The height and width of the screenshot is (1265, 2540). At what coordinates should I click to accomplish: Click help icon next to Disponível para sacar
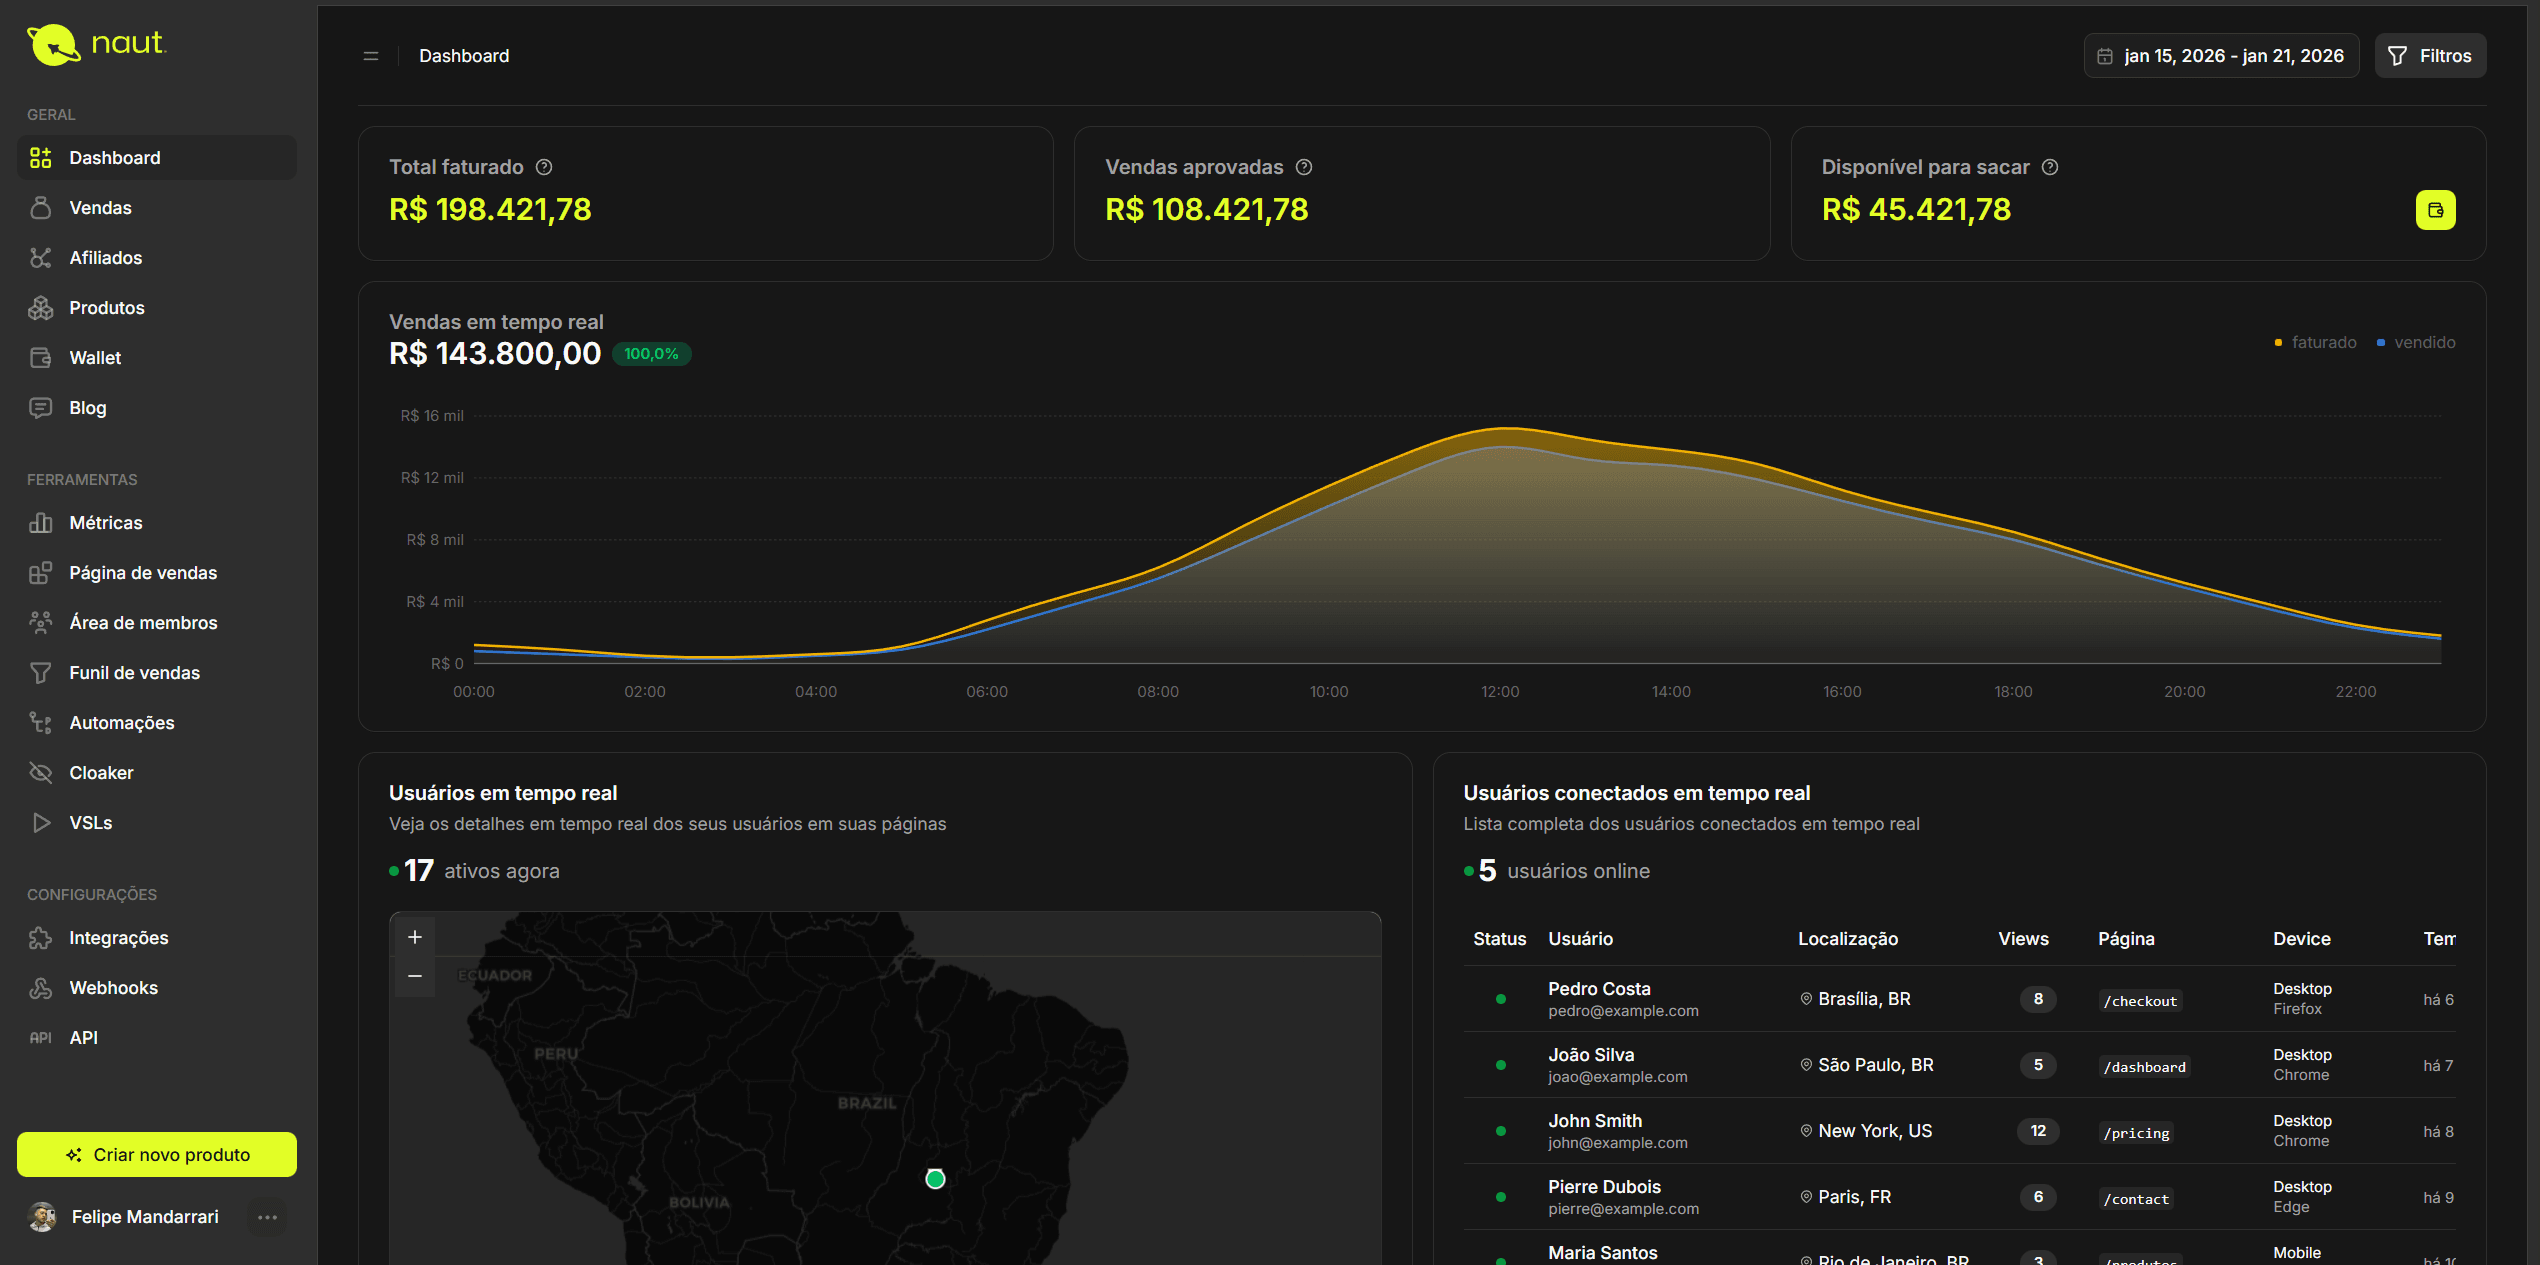tap(2050, 167)
